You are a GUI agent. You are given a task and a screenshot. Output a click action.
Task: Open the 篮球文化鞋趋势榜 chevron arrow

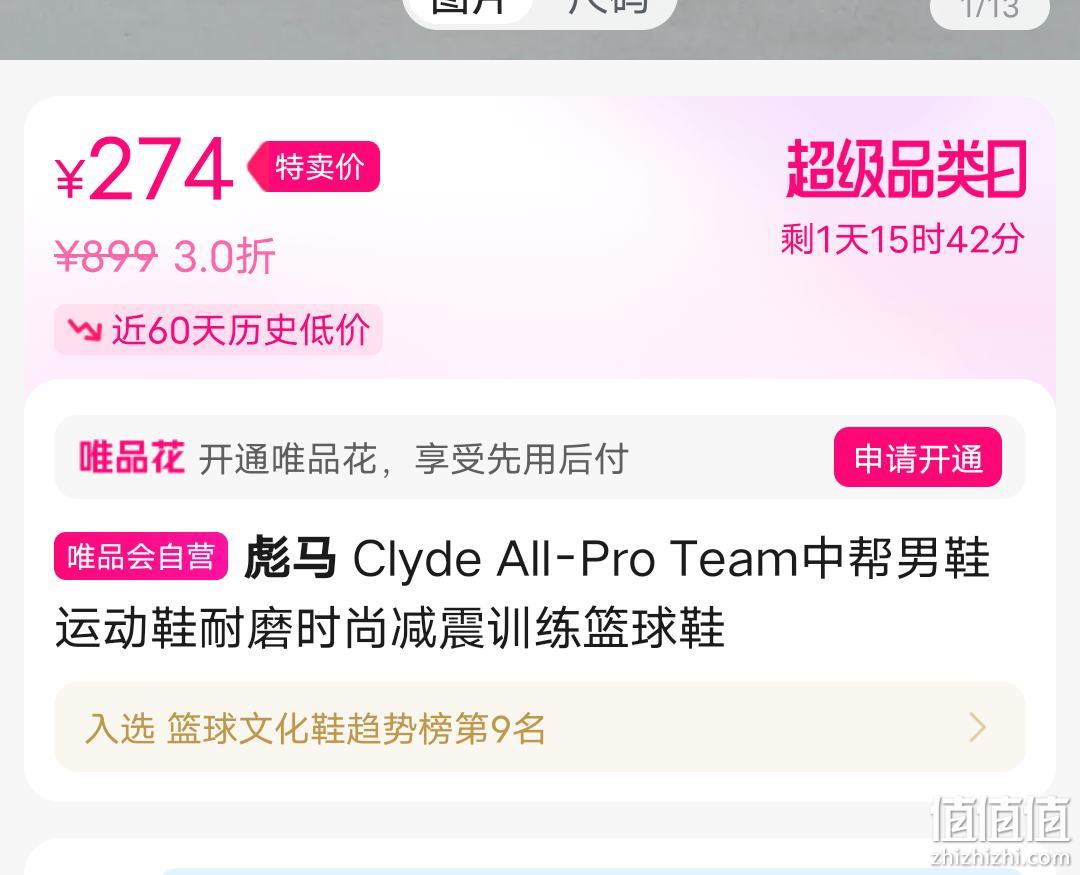(977, 728)
